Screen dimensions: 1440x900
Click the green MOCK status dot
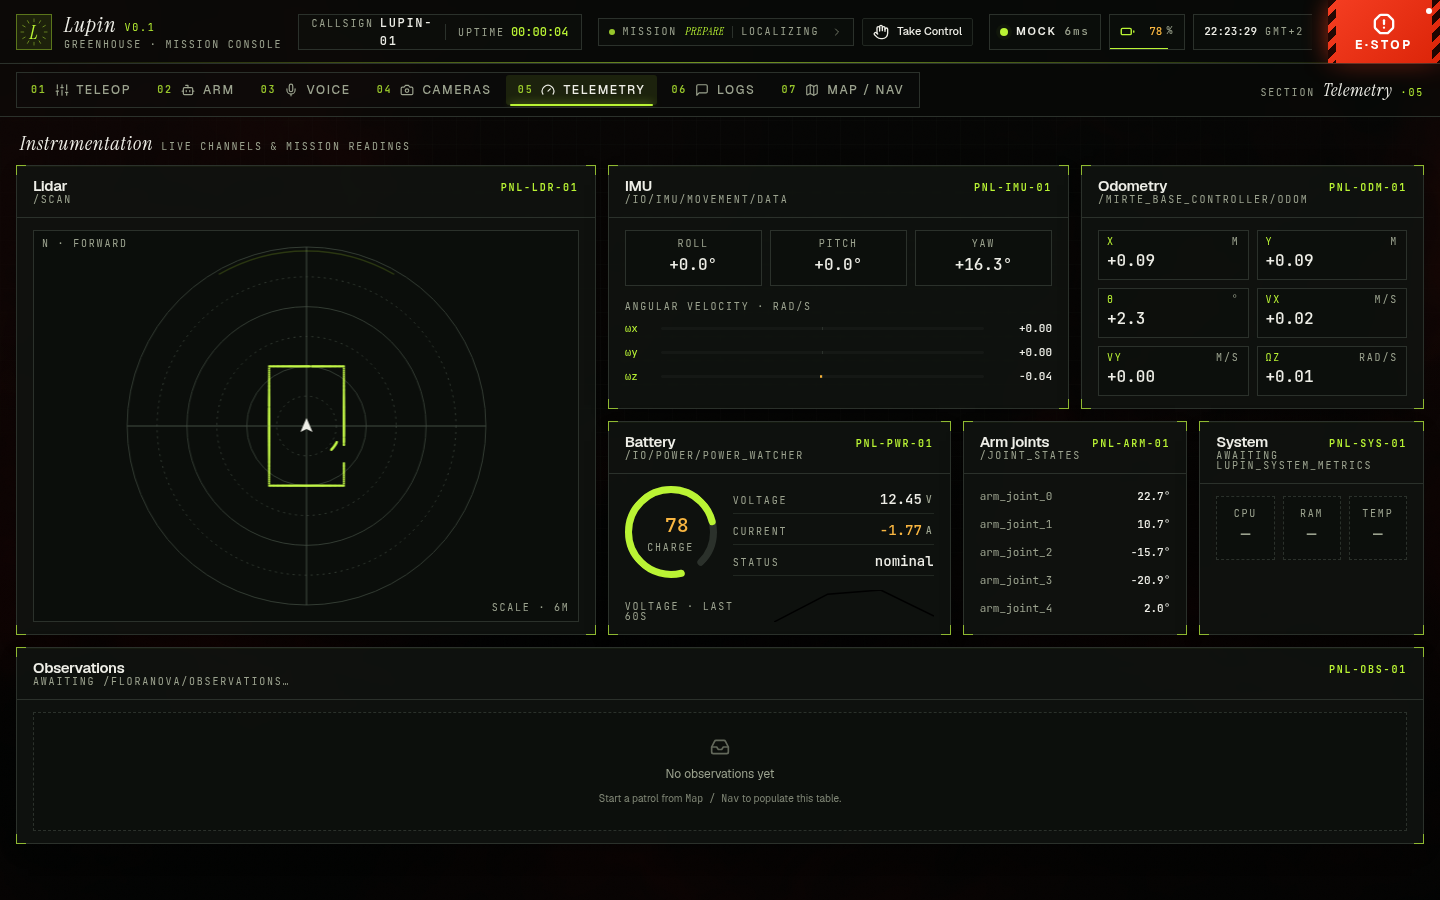(1004, 32)
